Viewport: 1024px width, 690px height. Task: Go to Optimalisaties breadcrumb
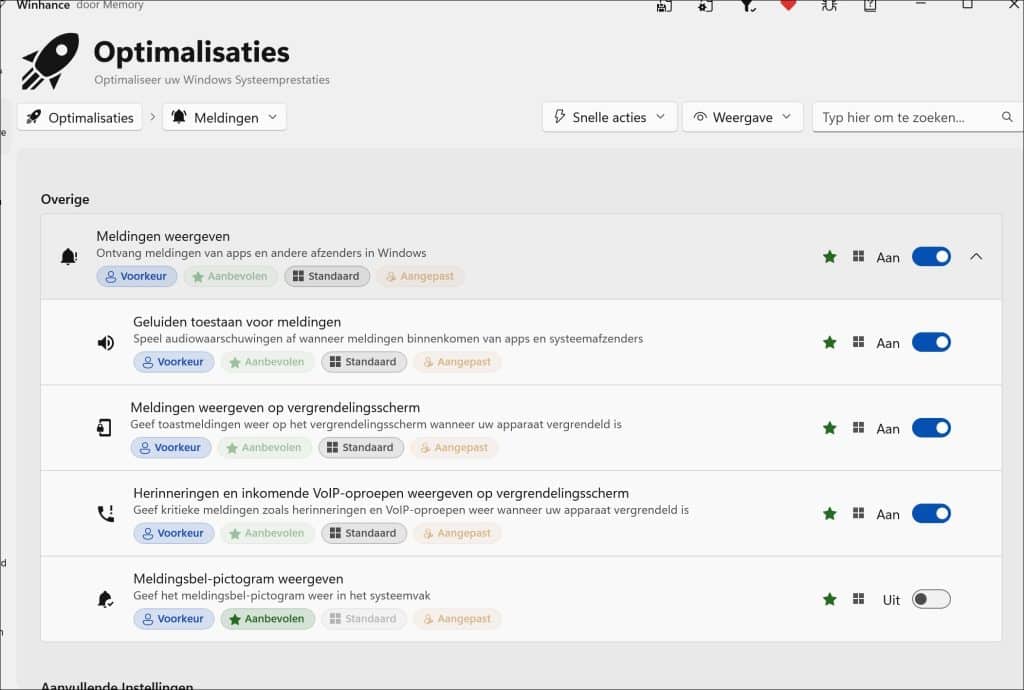coord(80,118)
